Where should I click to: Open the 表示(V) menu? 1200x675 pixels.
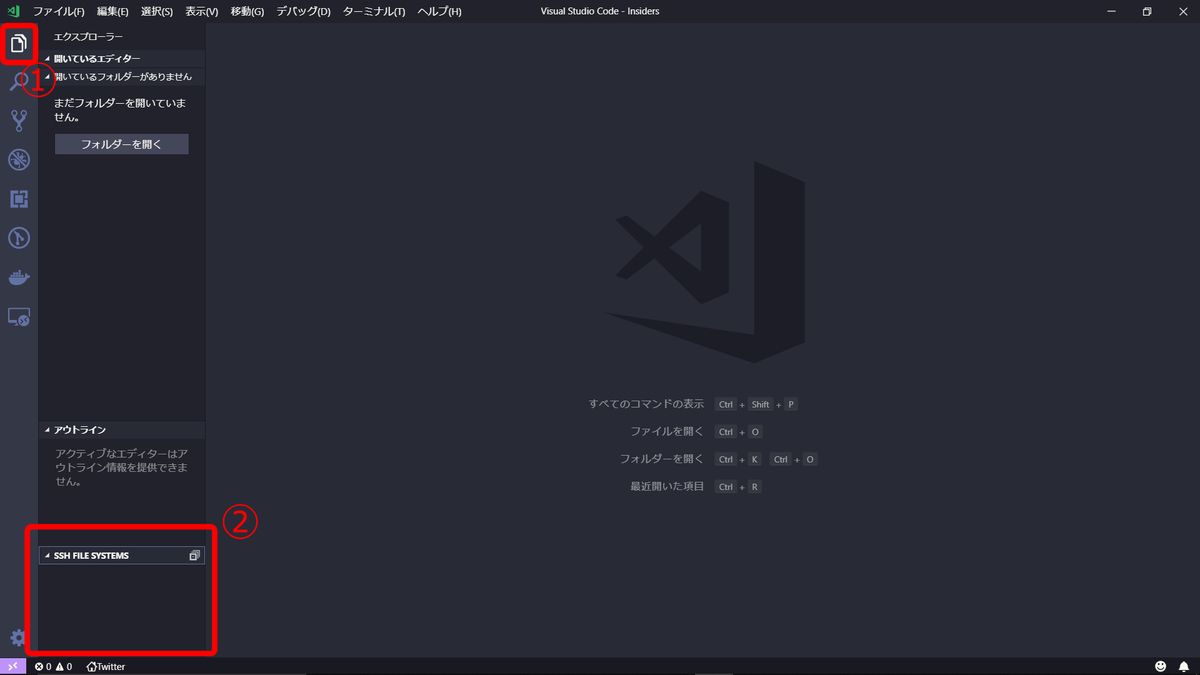(x=201, y=11)
